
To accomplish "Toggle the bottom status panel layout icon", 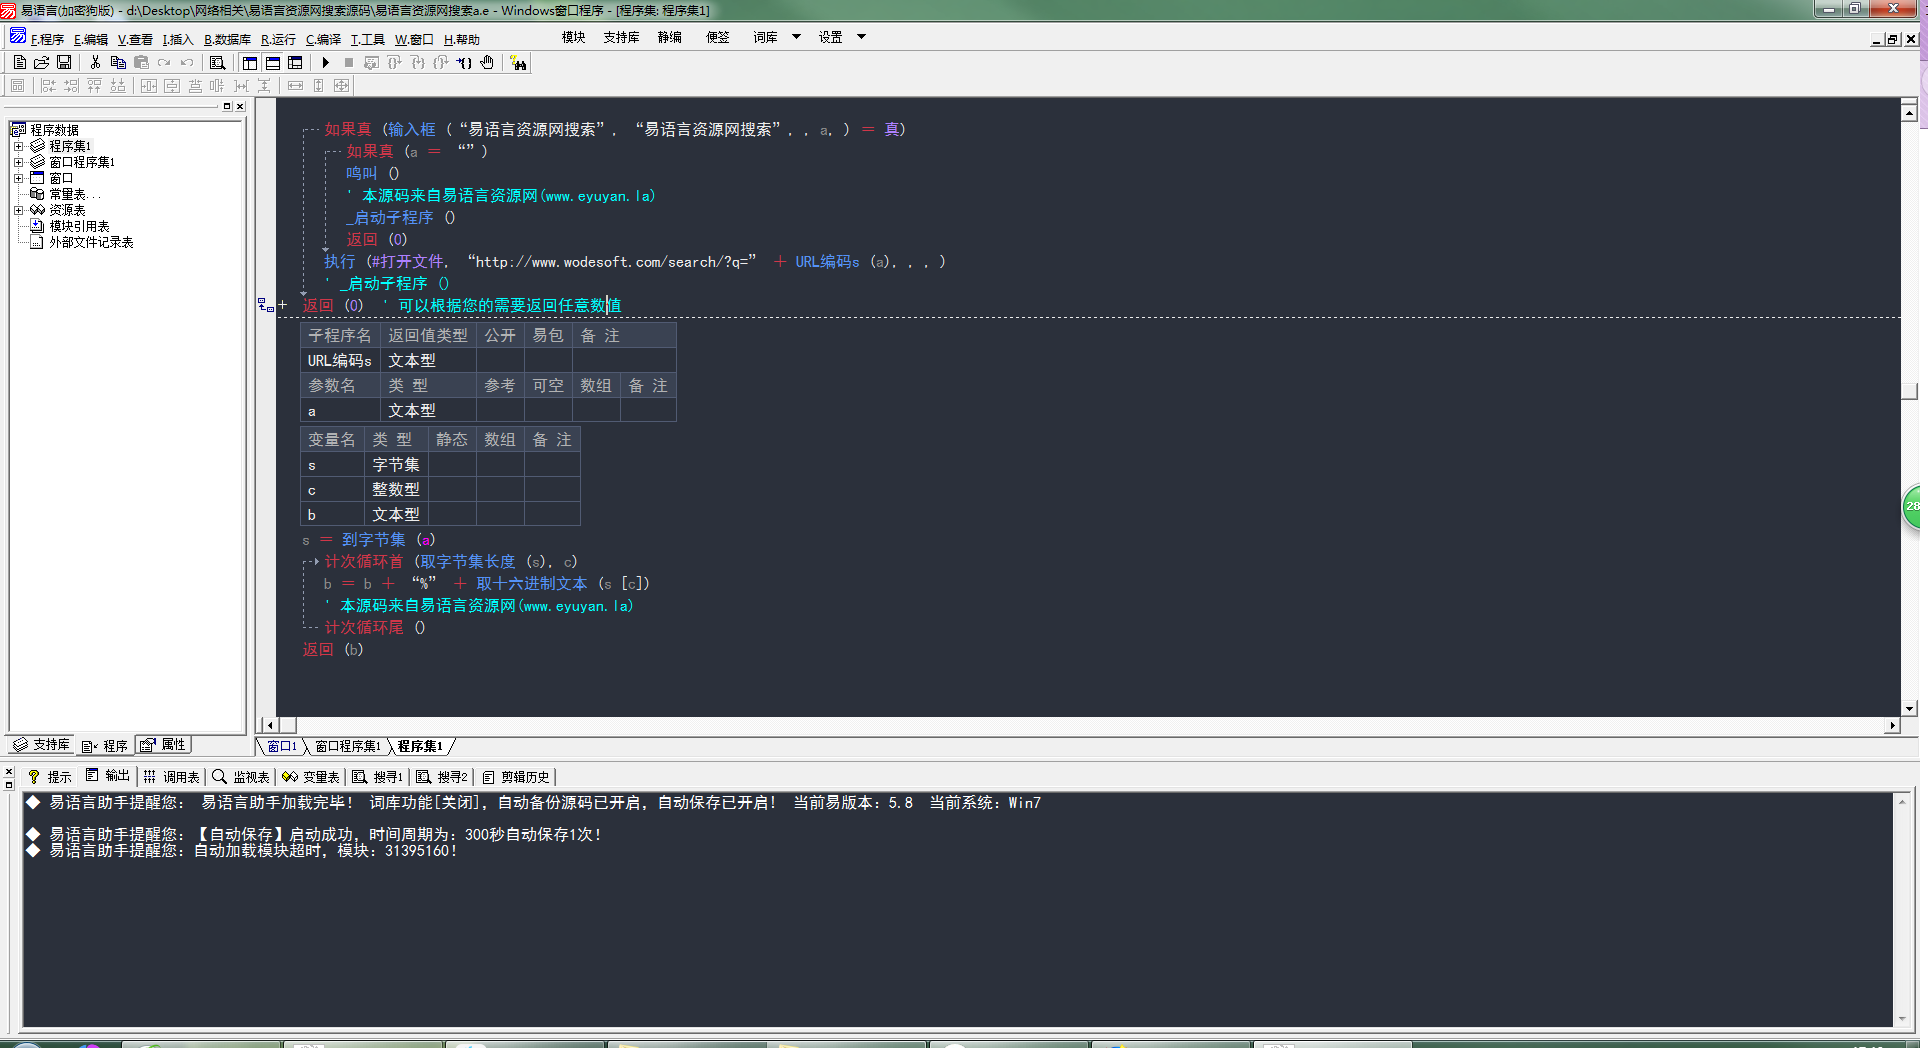I will 272,62.
